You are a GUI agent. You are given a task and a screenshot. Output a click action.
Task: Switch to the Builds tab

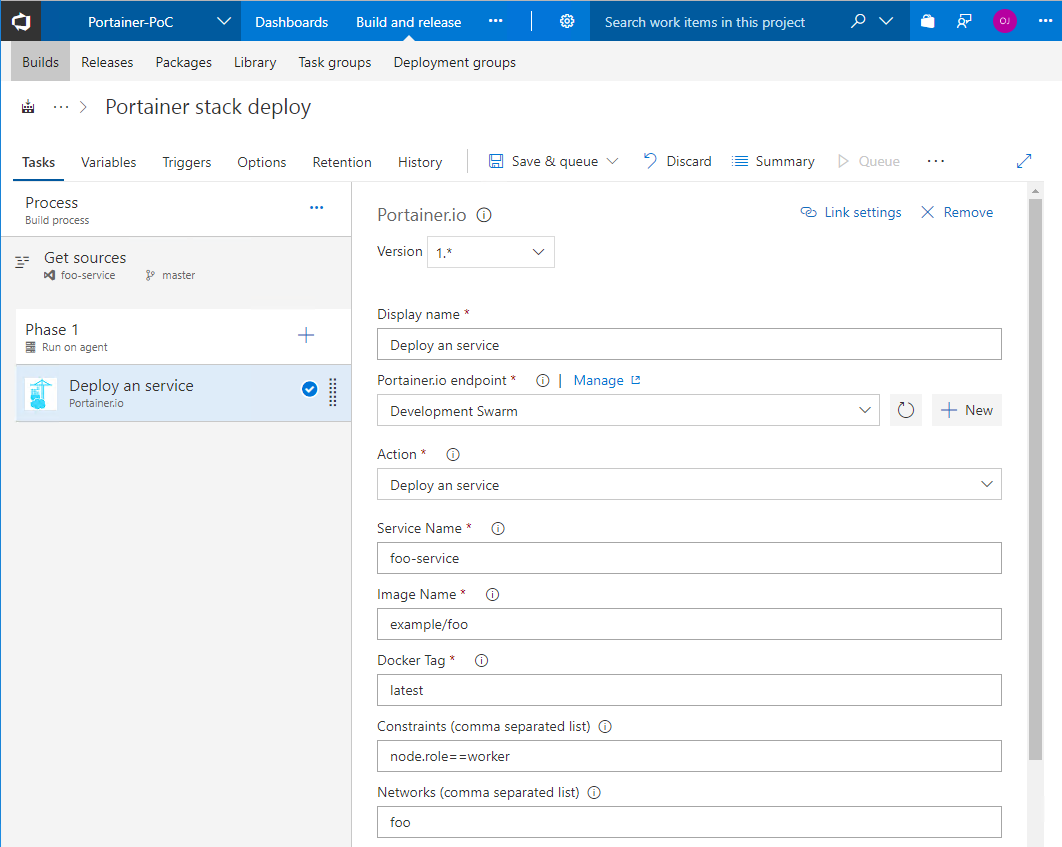(41, 62)
